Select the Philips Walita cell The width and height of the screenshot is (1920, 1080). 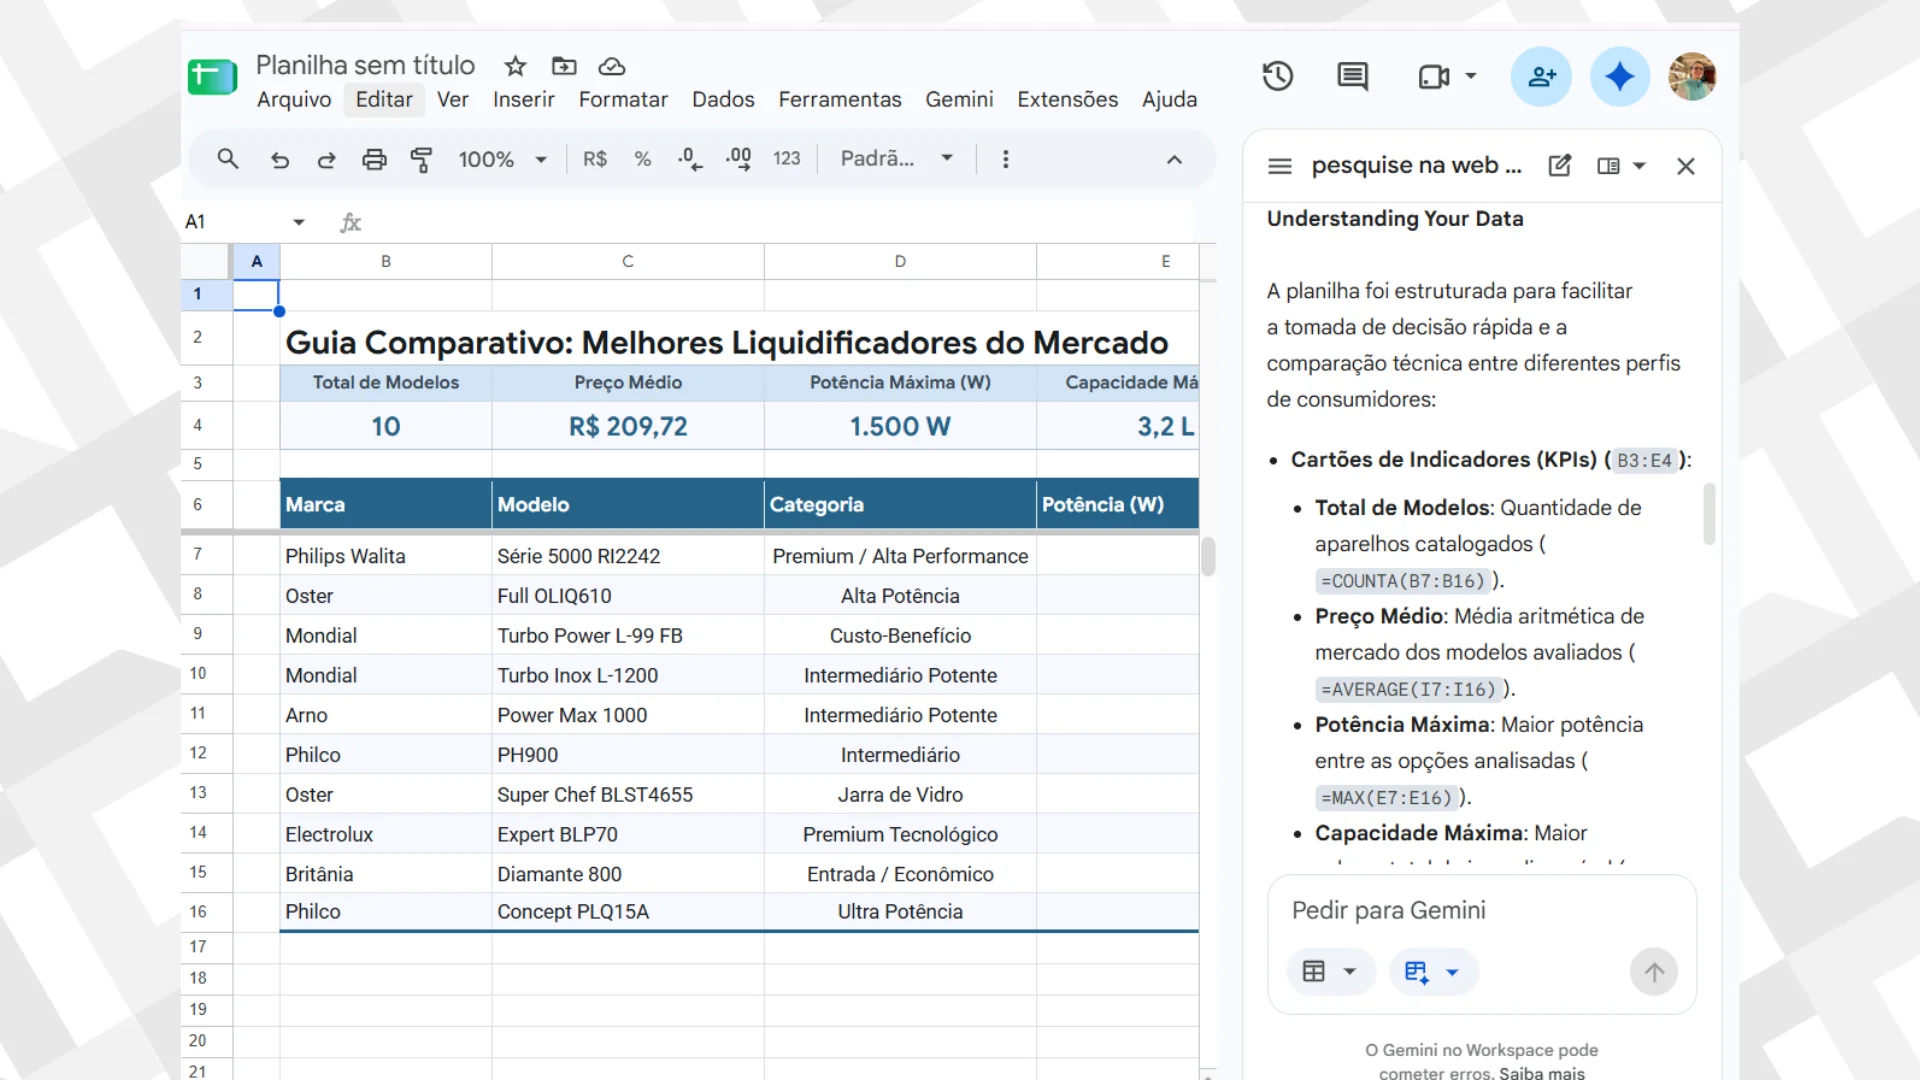[x=386, y=556]
